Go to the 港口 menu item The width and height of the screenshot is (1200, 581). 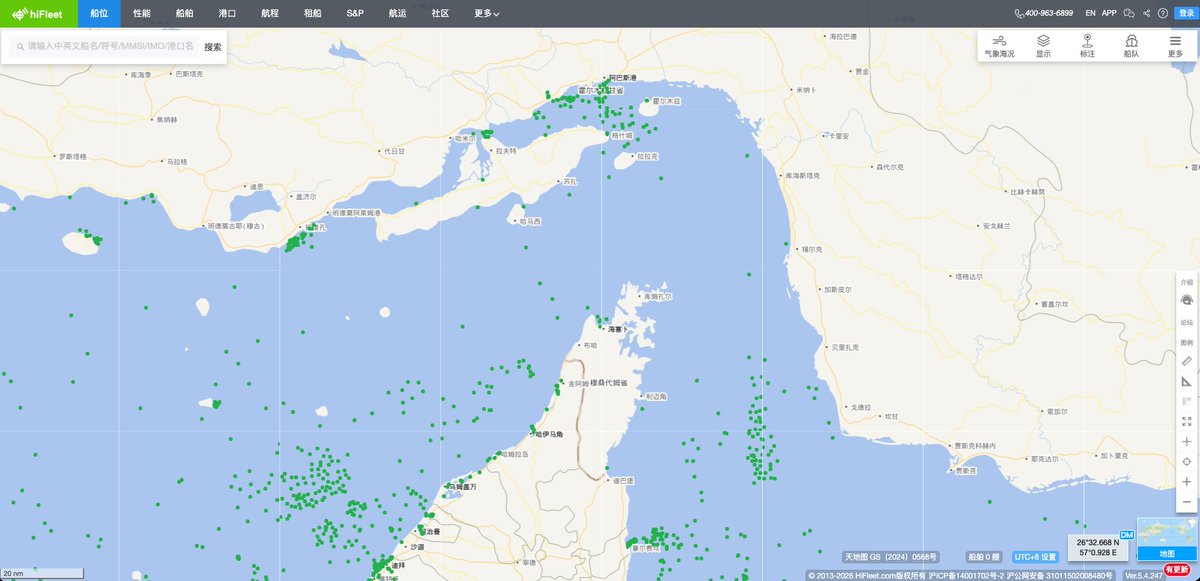(227, 14)
